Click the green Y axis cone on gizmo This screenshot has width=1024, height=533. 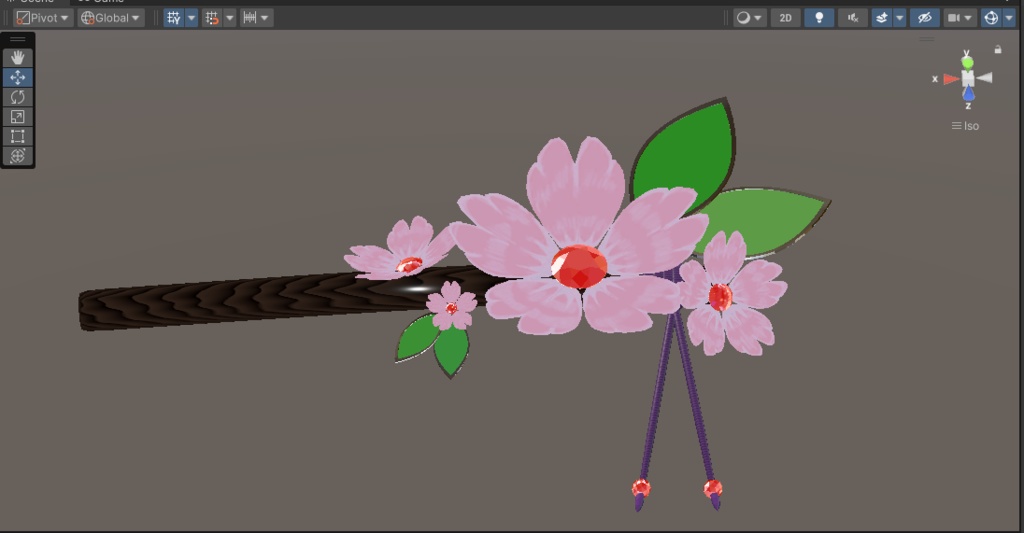[x=967, y=62]
